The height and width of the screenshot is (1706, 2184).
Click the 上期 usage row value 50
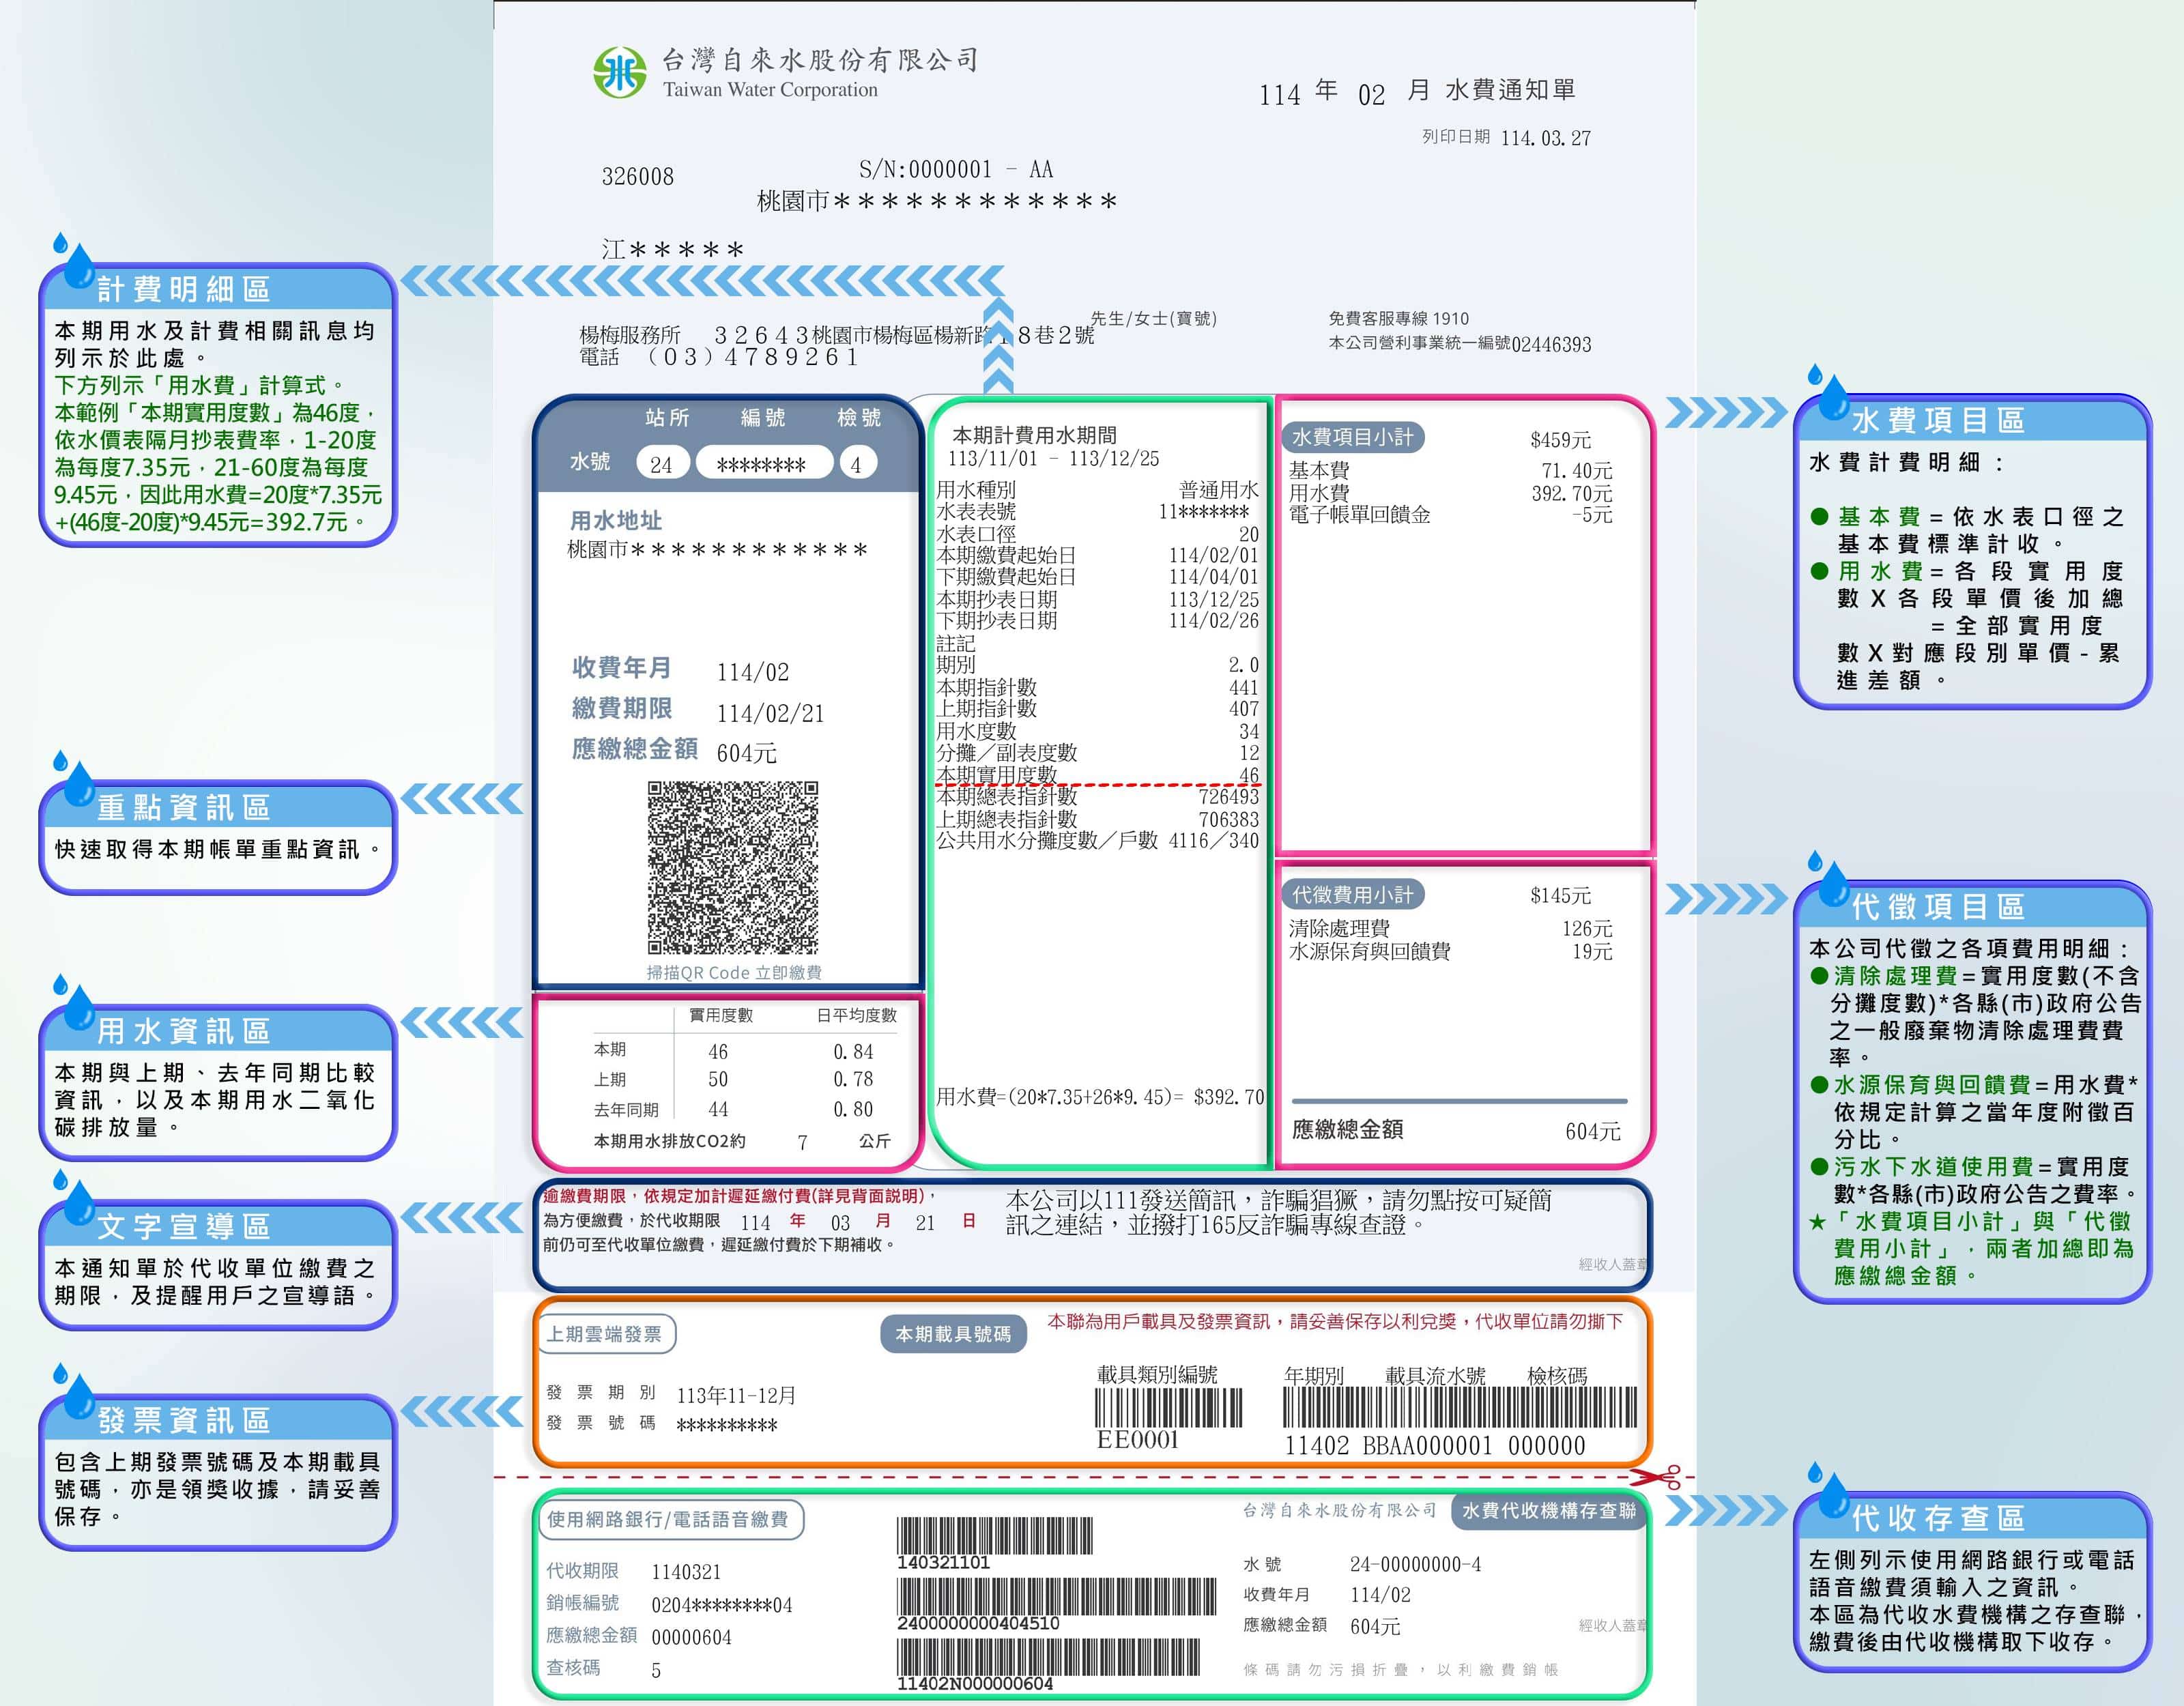click(x=718, y=1079)
